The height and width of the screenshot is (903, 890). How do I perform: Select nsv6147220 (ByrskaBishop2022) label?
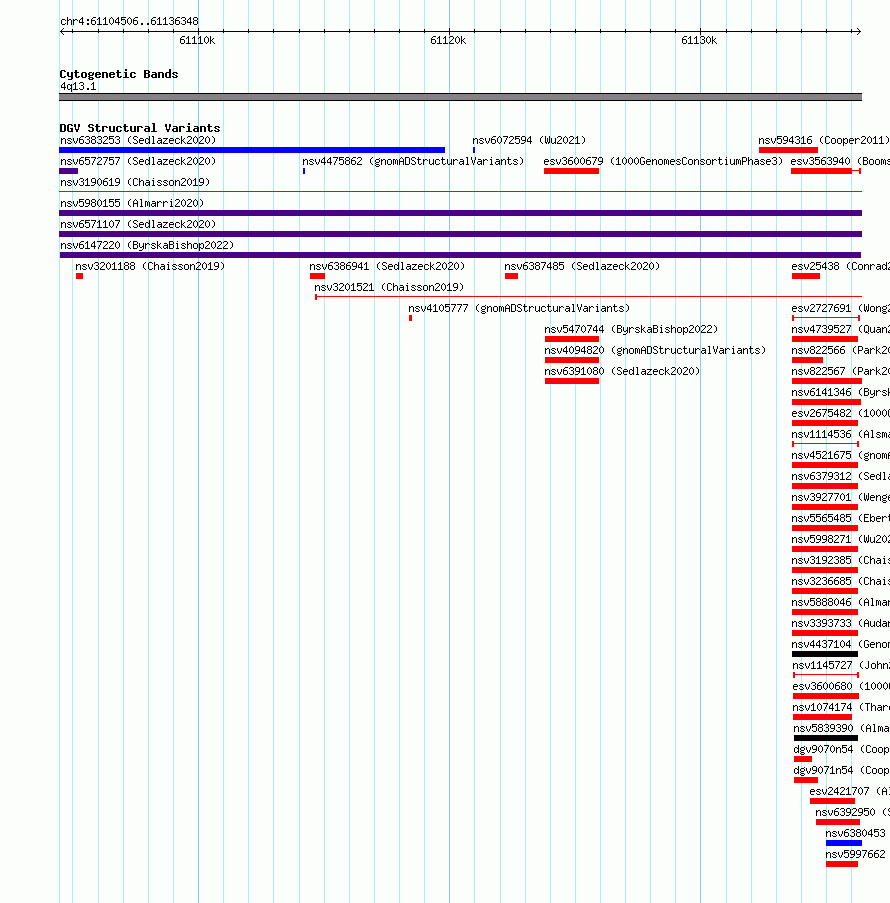click(147, 245)
